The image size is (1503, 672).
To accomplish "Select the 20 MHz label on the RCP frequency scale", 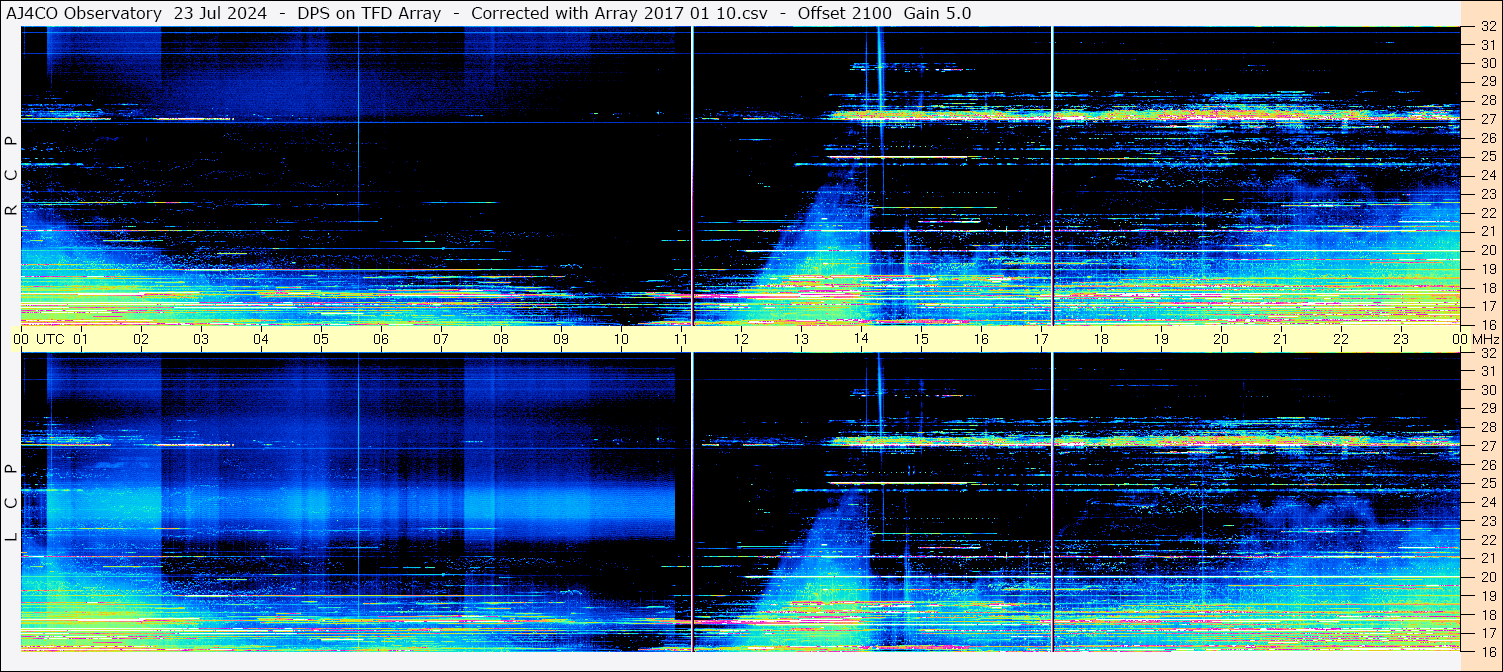I will click(x=1487, y=250).
